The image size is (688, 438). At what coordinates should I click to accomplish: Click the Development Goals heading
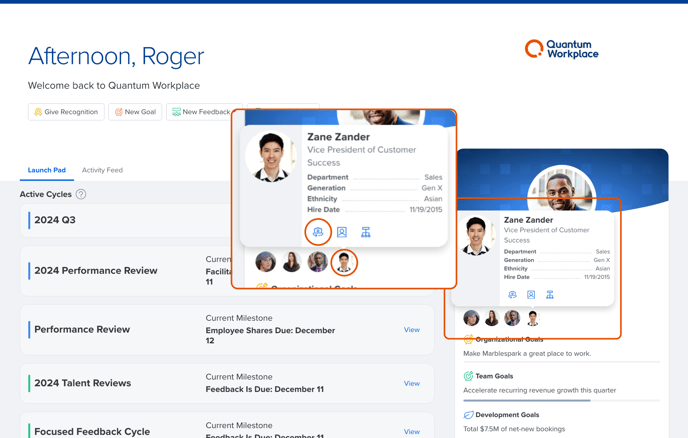click(x=507, y=415)
